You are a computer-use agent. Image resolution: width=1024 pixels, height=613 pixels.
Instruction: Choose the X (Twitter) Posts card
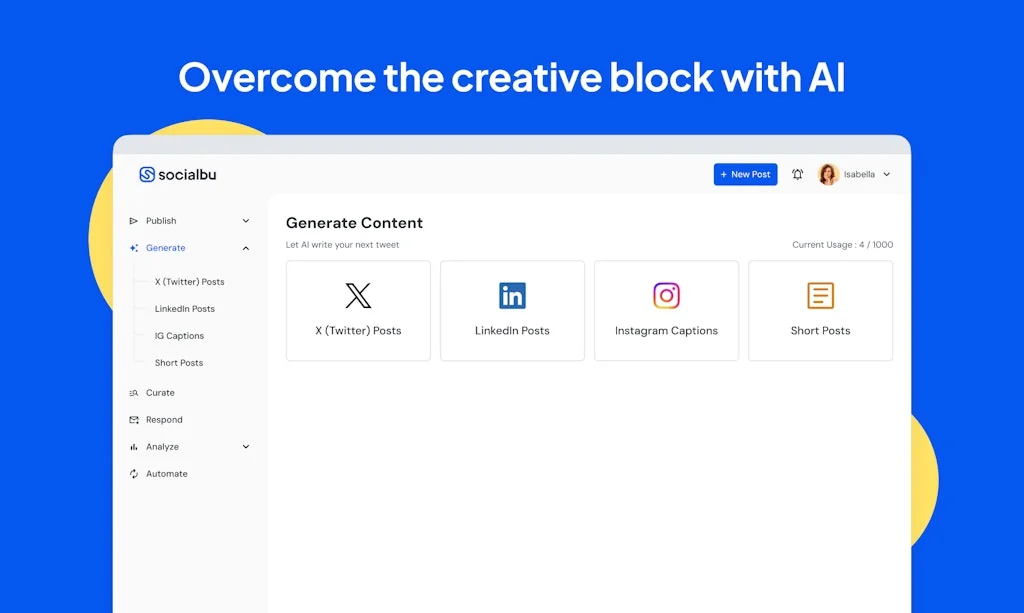point(358,311)
